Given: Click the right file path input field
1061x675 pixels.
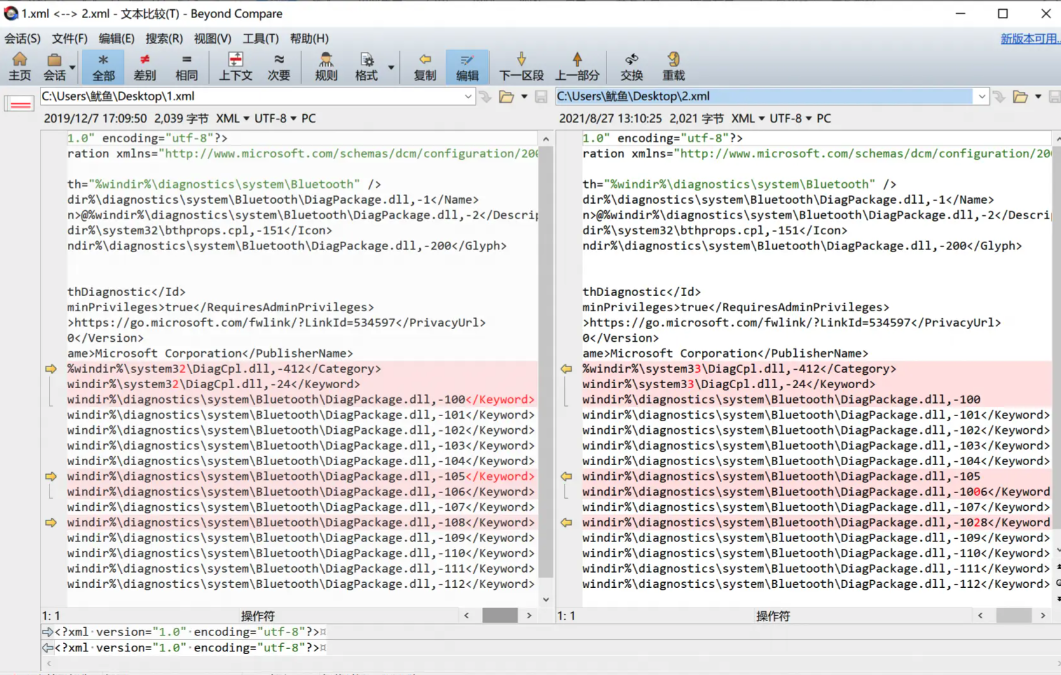Looking at the screenshot, I should (x=763, y=97).
